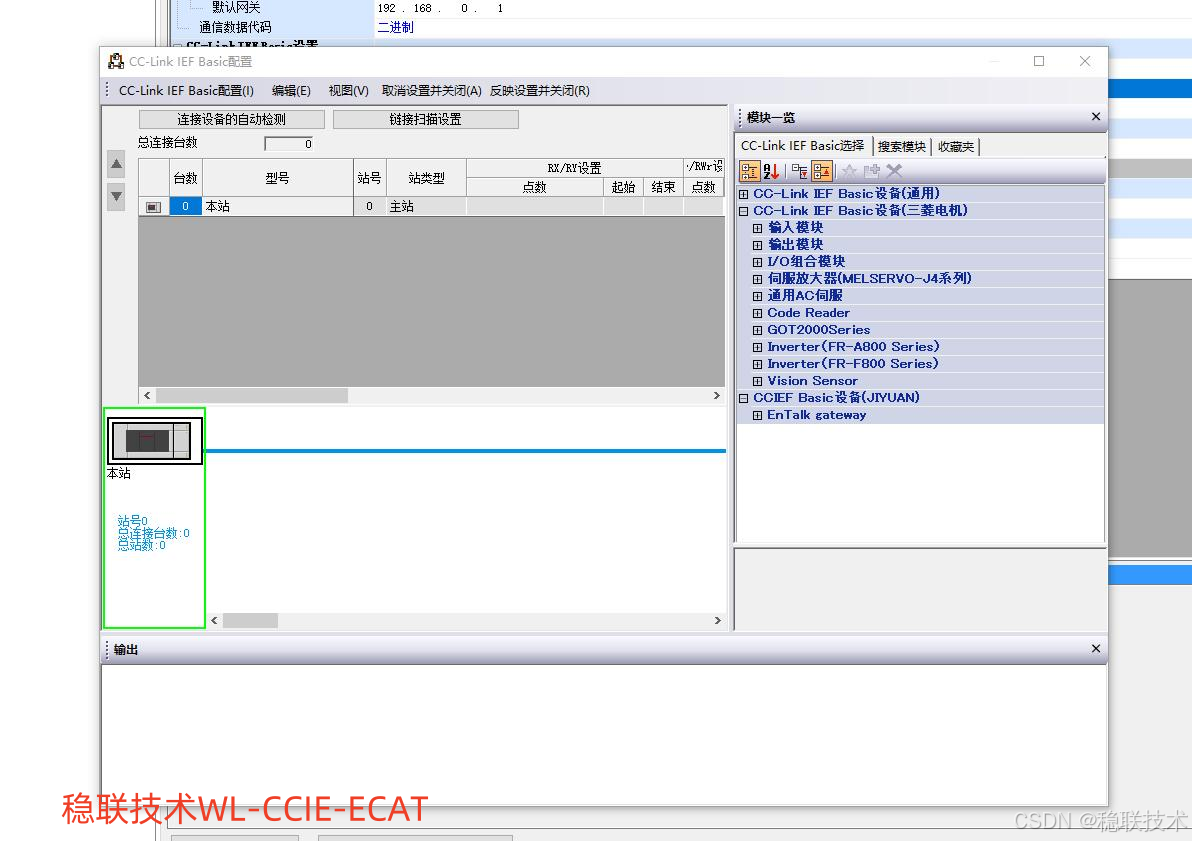Select the 台数 cell with value 0
The height and width of the screenshot is (841, 1192).
(x=185, y=207)
